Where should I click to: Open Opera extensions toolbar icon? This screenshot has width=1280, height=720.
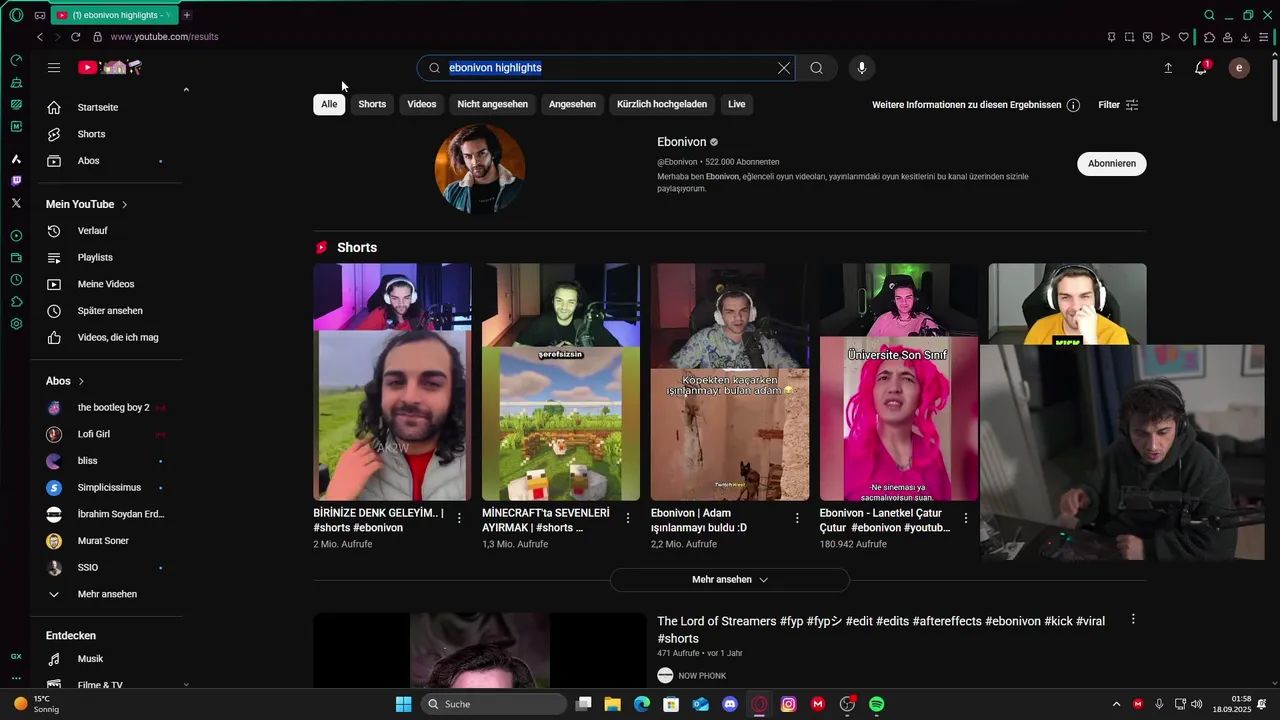(1209, 37)
